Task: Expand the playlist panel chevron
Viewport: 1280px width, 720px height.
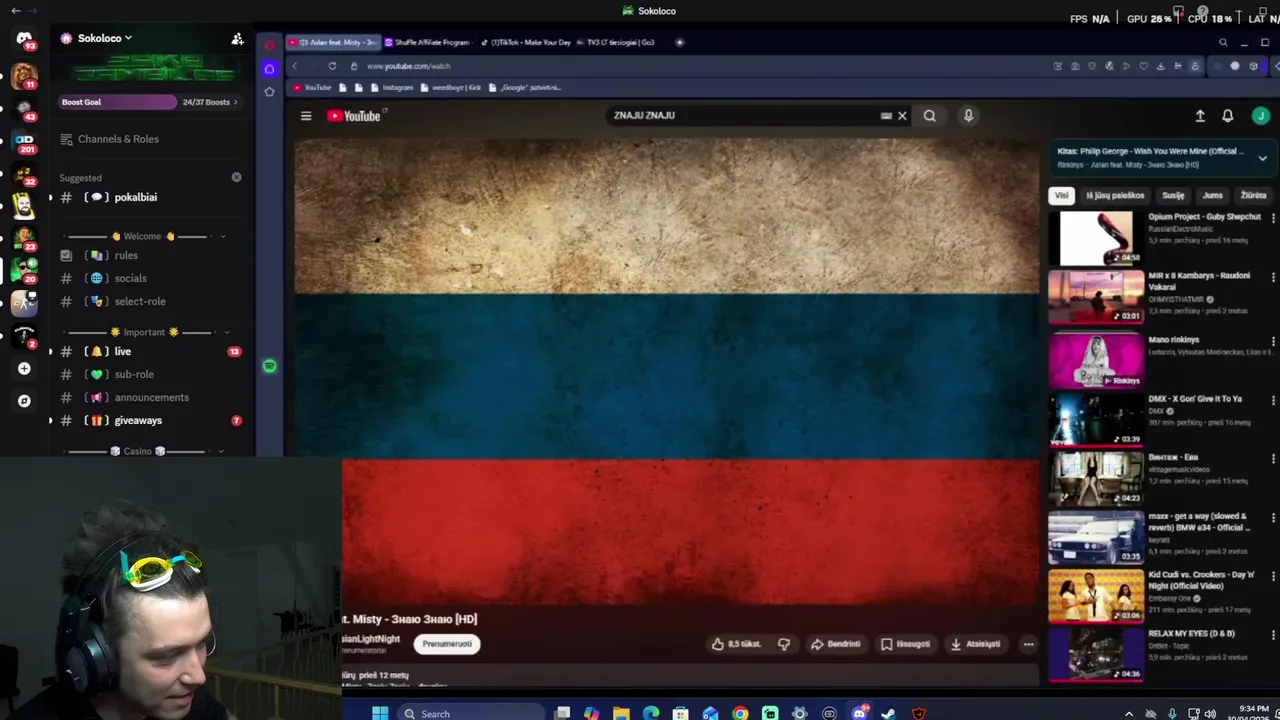Action: [x=1262, y=158]
